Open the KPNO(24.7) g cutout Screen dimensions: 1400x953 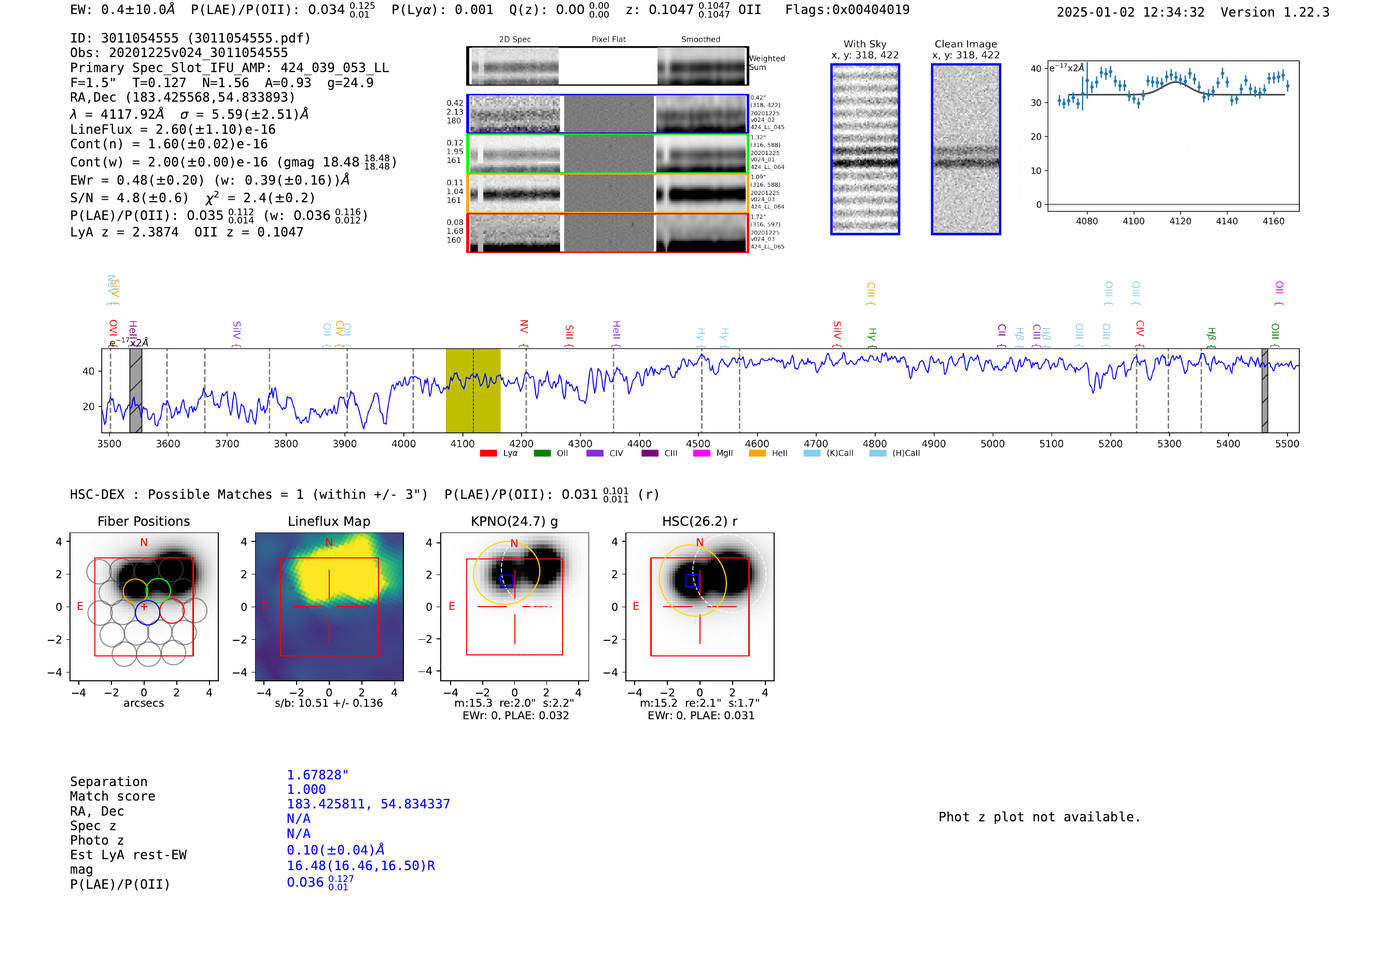pyautogui.click(x=514, y=607)
